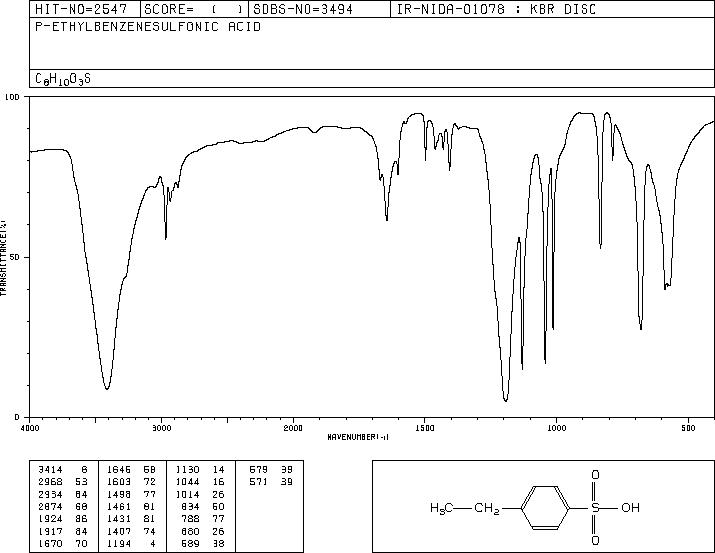Select the IR-NIDA-01078 : KBR DISC label
The image size is (715, 553).
[x=497, y=9]
